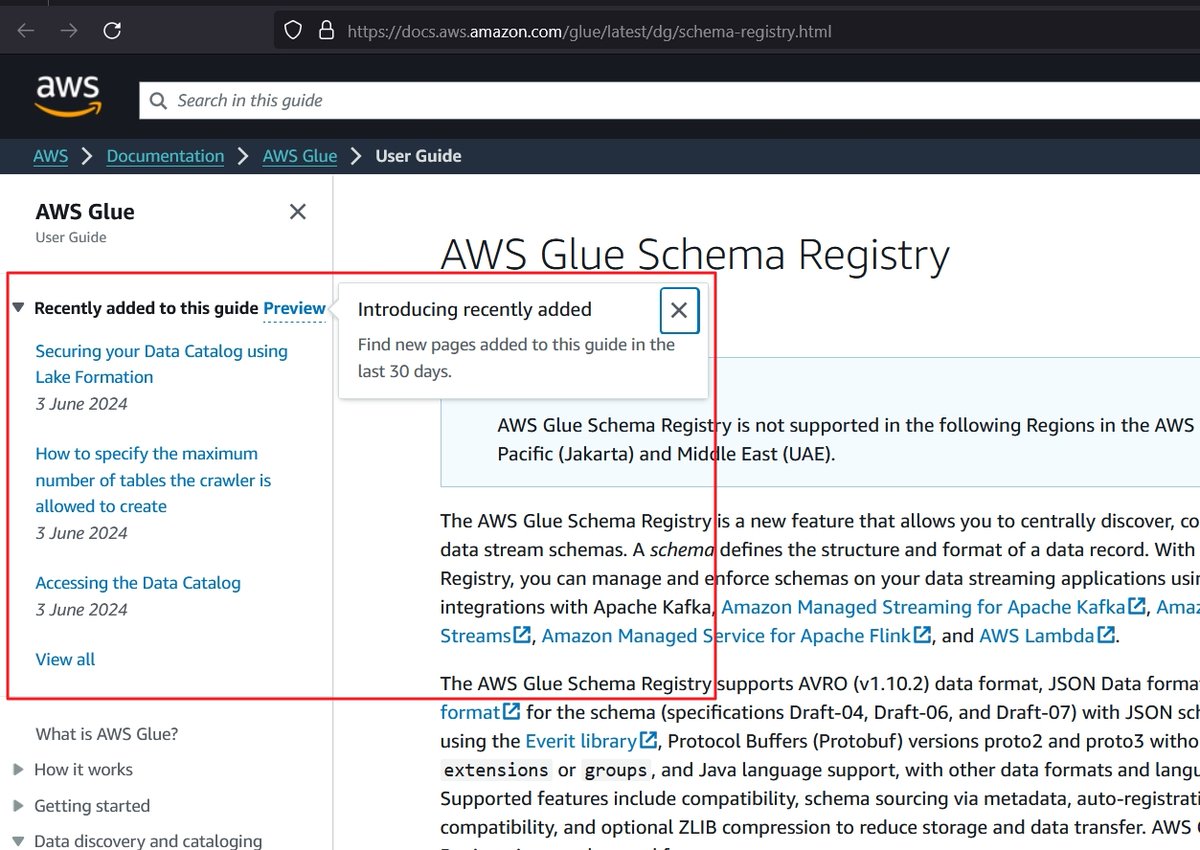The height and width of the screenshot is (850, 1200).
Task: Select the User Guide breadcrumb text
Action: tap(418, 156)
